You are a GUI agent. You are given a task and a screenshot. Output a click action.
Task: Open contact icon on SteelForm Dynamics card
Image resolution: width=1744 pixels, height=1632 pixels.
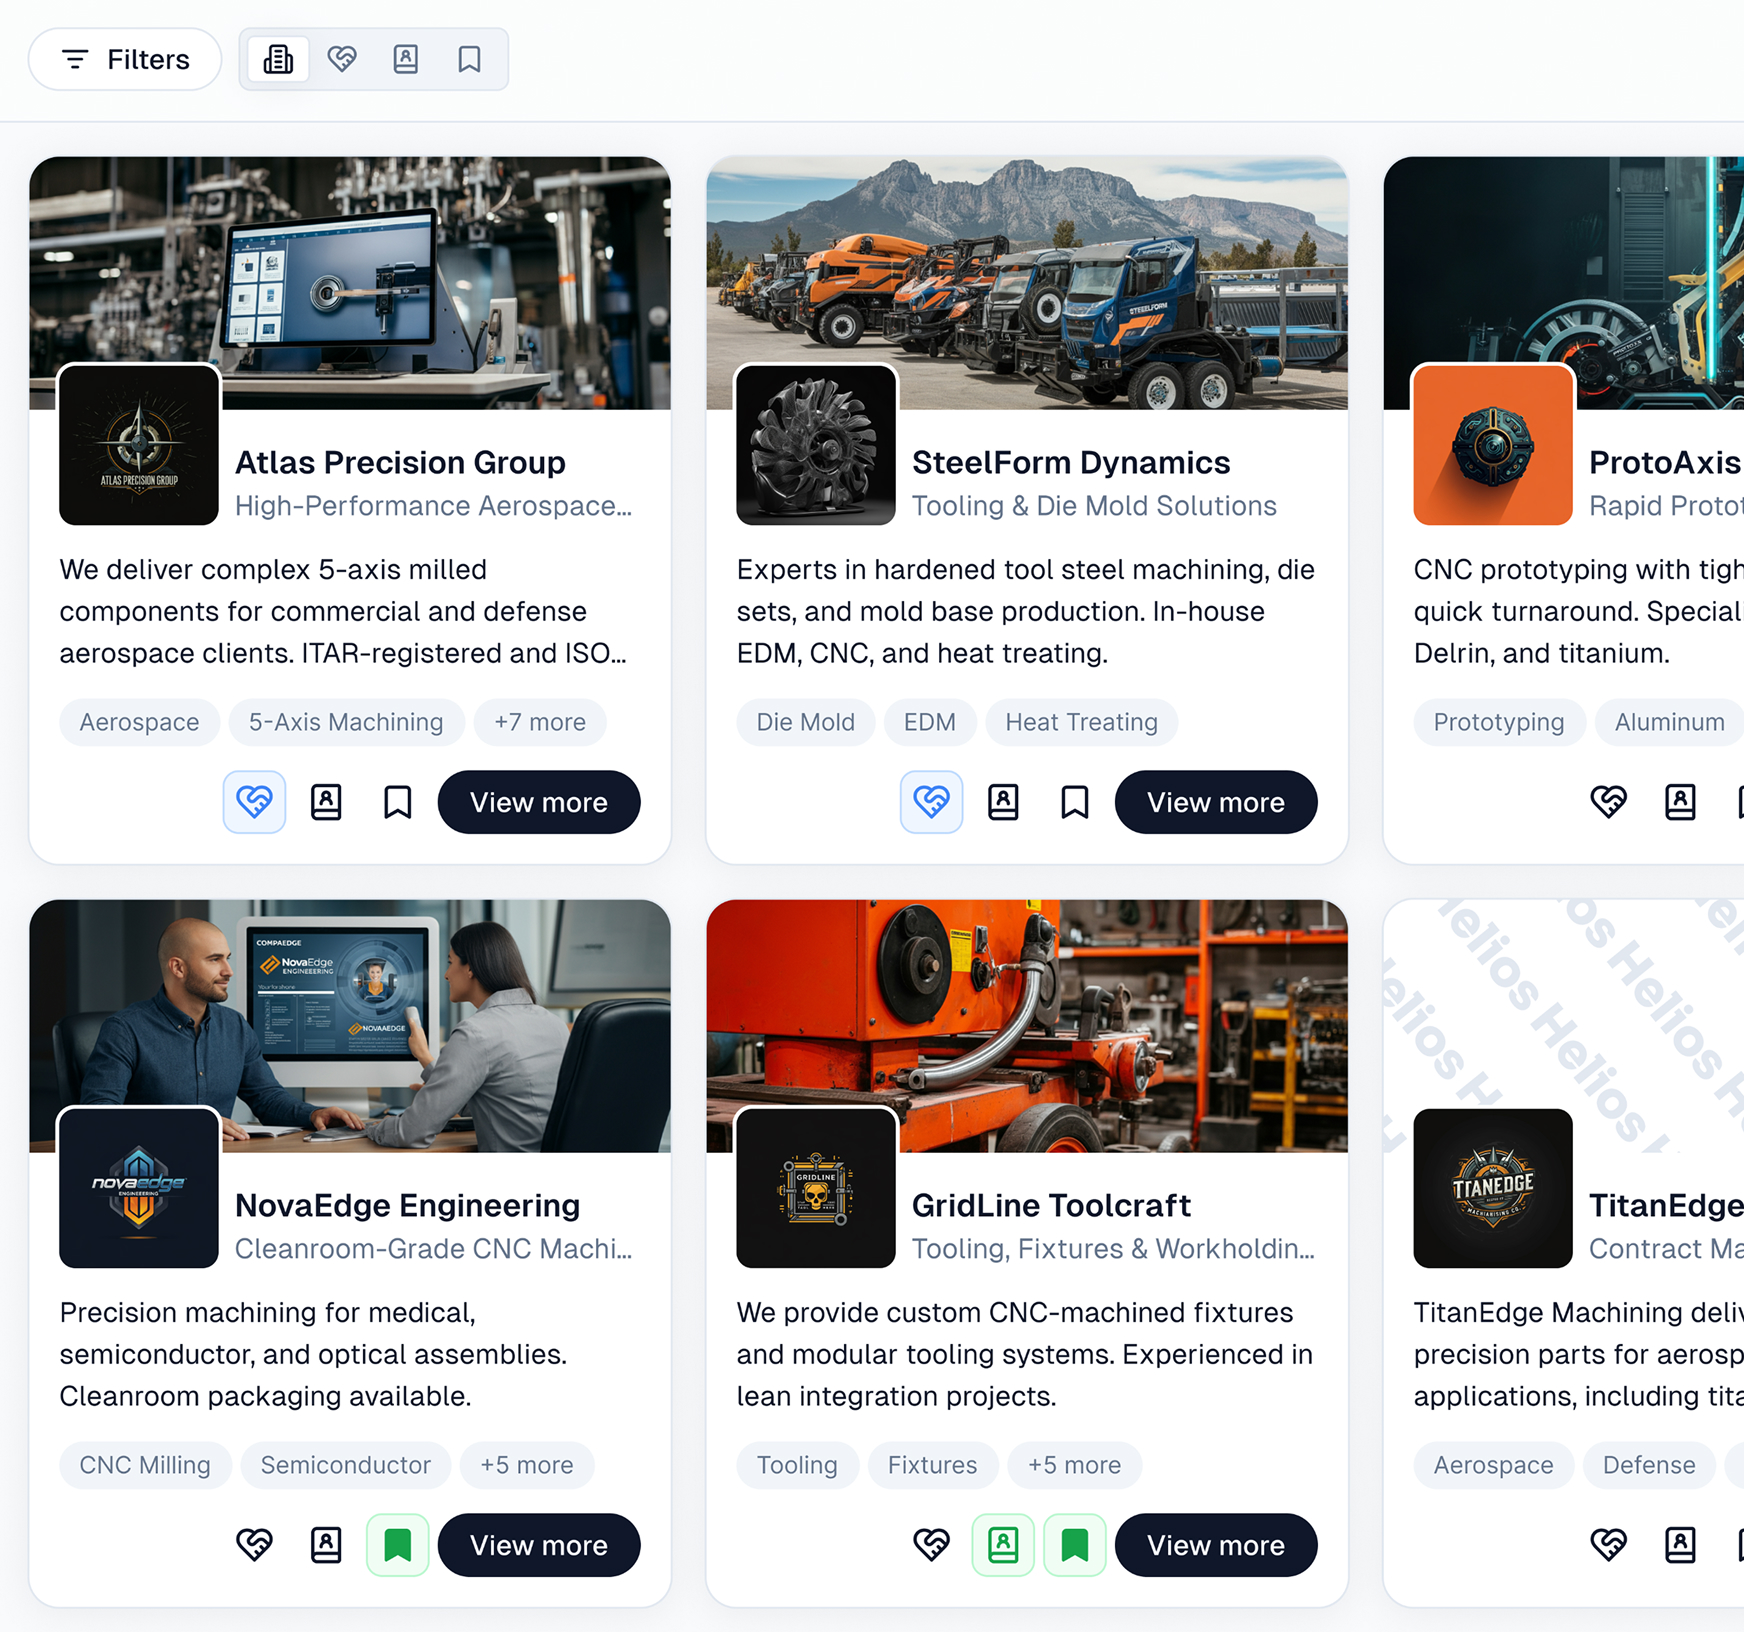(1003, 802)
